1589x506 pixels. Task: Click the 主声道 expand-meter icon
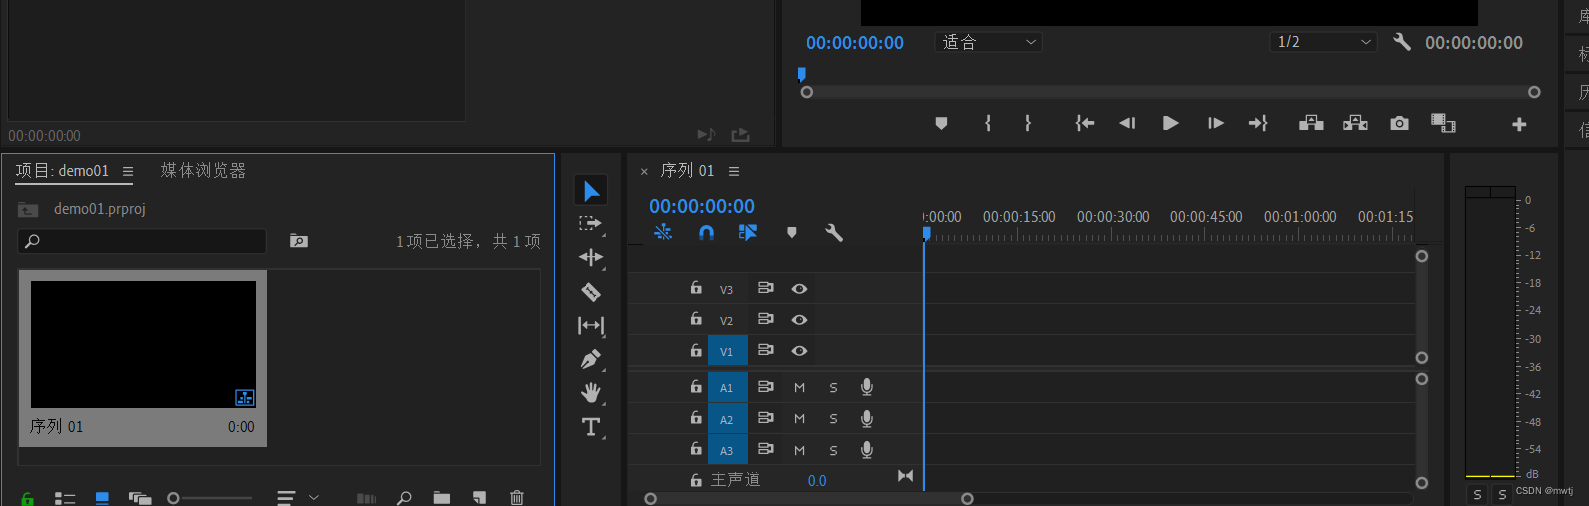coord(905,476)
